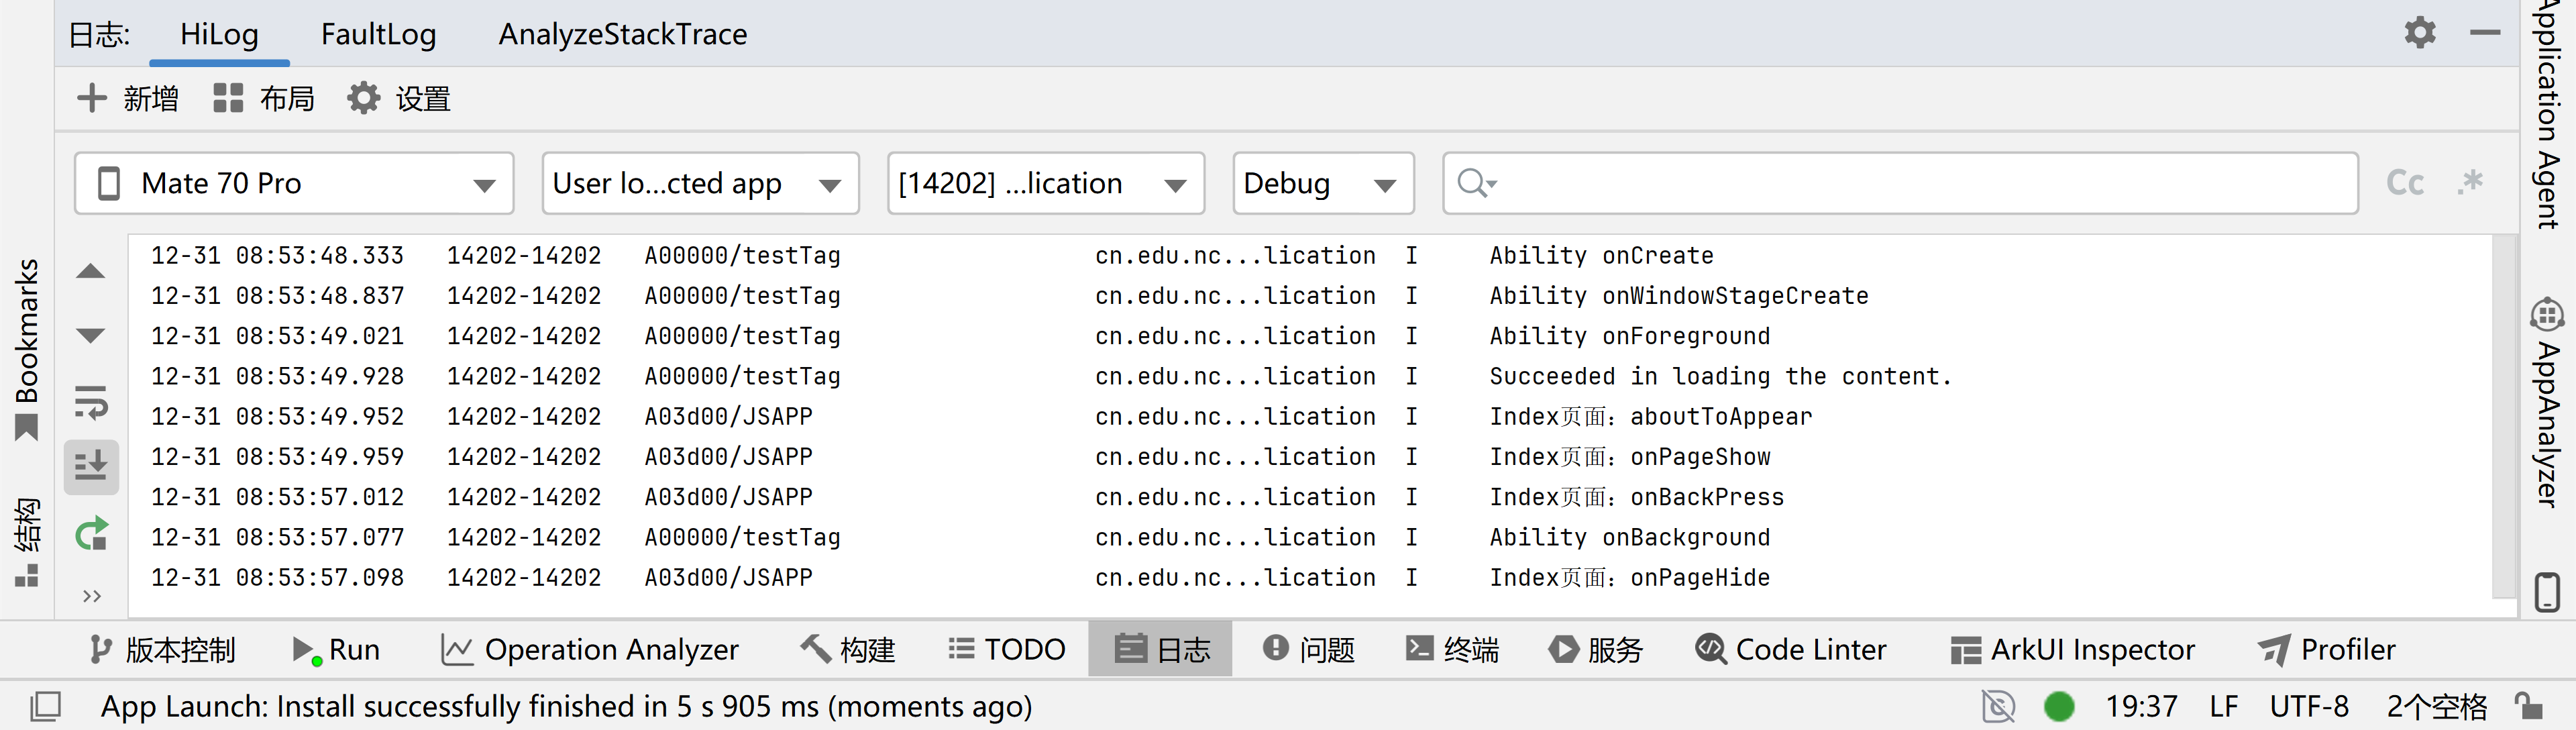Switch to the FaultLog tab

click(x=378, y=34)
